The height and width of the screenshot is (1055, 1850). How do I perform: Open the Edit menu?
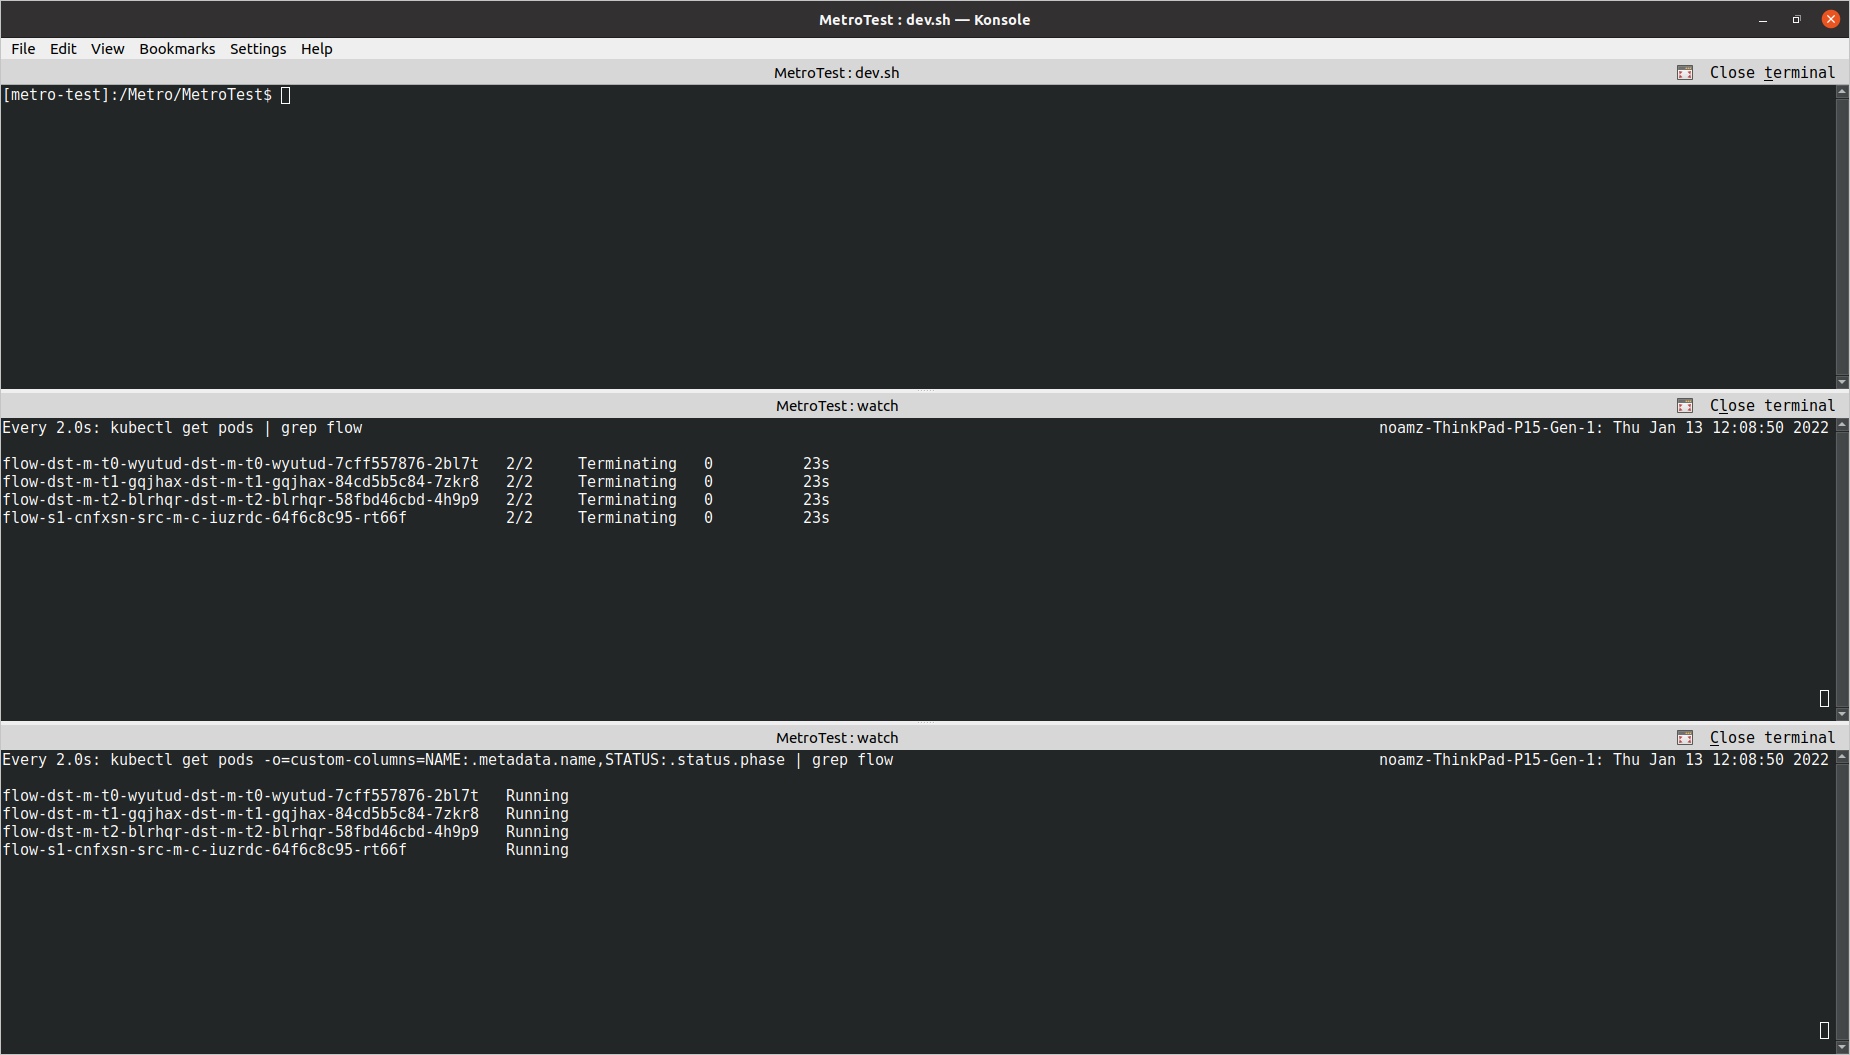pos(63,49)
